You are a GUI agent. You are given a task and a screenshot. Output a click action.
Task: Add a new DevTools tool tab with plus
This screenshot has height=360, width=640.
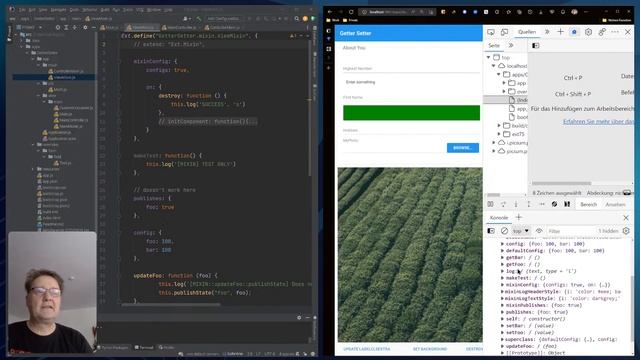click(x=560, y=32)
